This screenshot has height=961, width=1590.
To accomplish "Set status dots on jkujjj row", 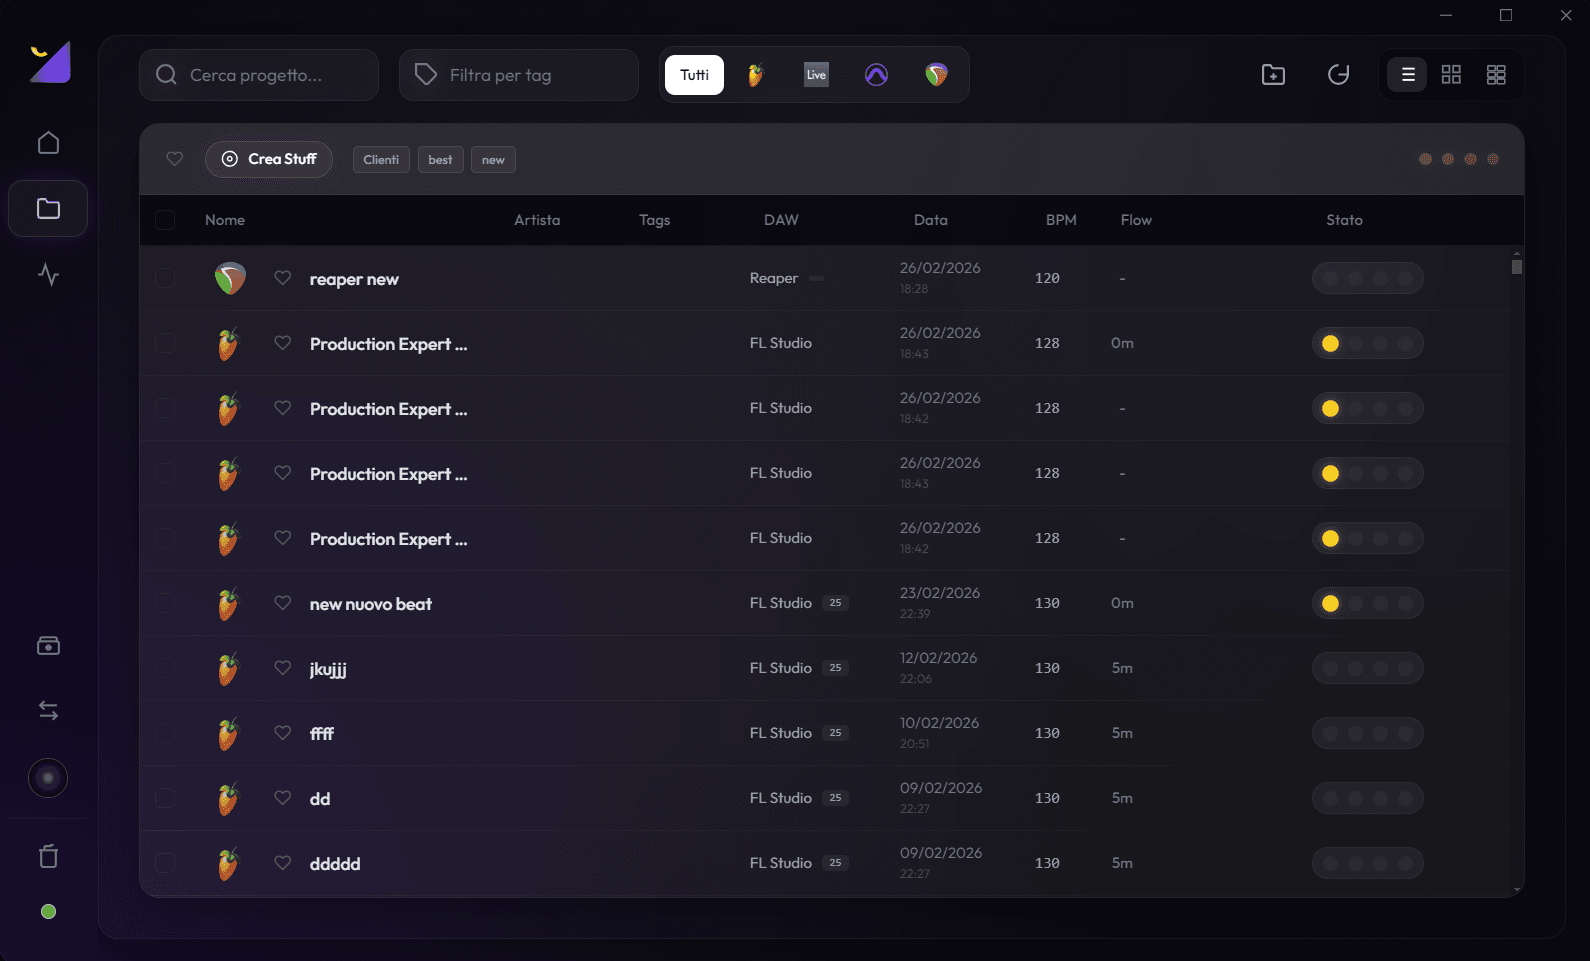I will [1367, 668].
